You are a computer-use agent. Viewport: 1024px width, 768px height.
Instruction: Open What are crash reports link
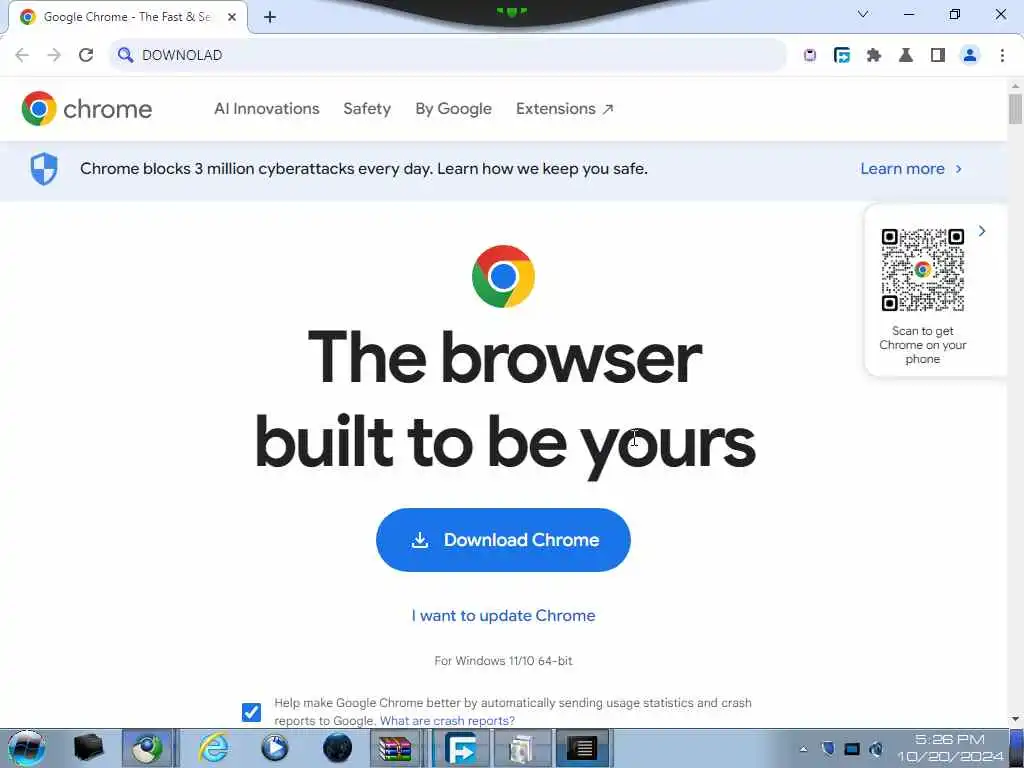click(x=447, y=721)
